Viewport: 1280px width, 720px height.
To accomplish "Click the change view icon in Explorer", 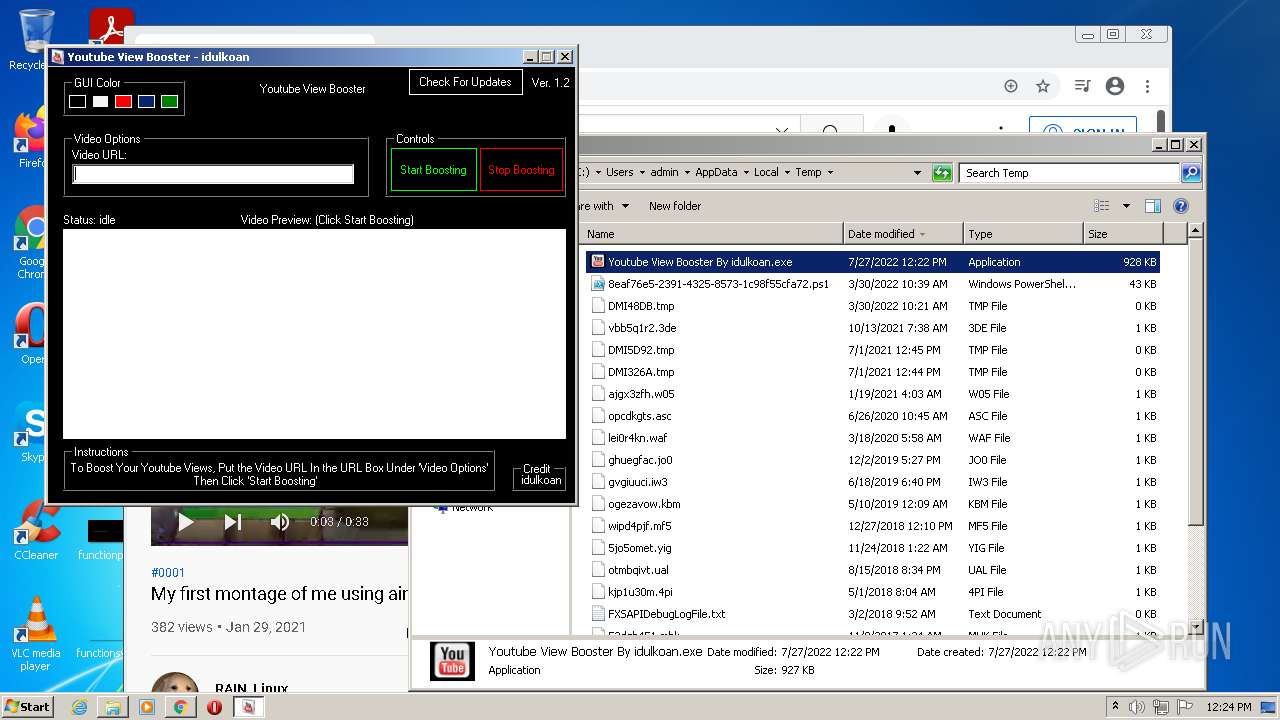I will click(1101, 206).
